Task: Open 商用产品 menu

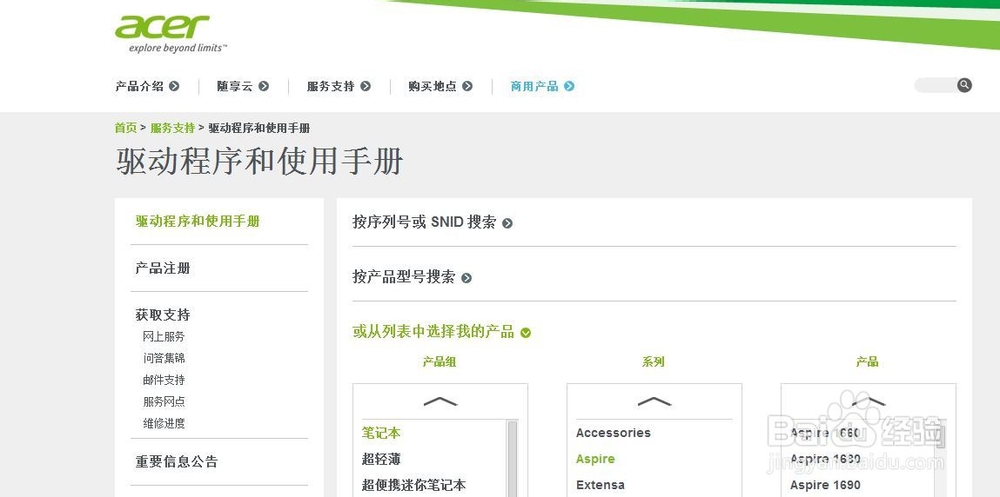Action: tap(534, 86)
